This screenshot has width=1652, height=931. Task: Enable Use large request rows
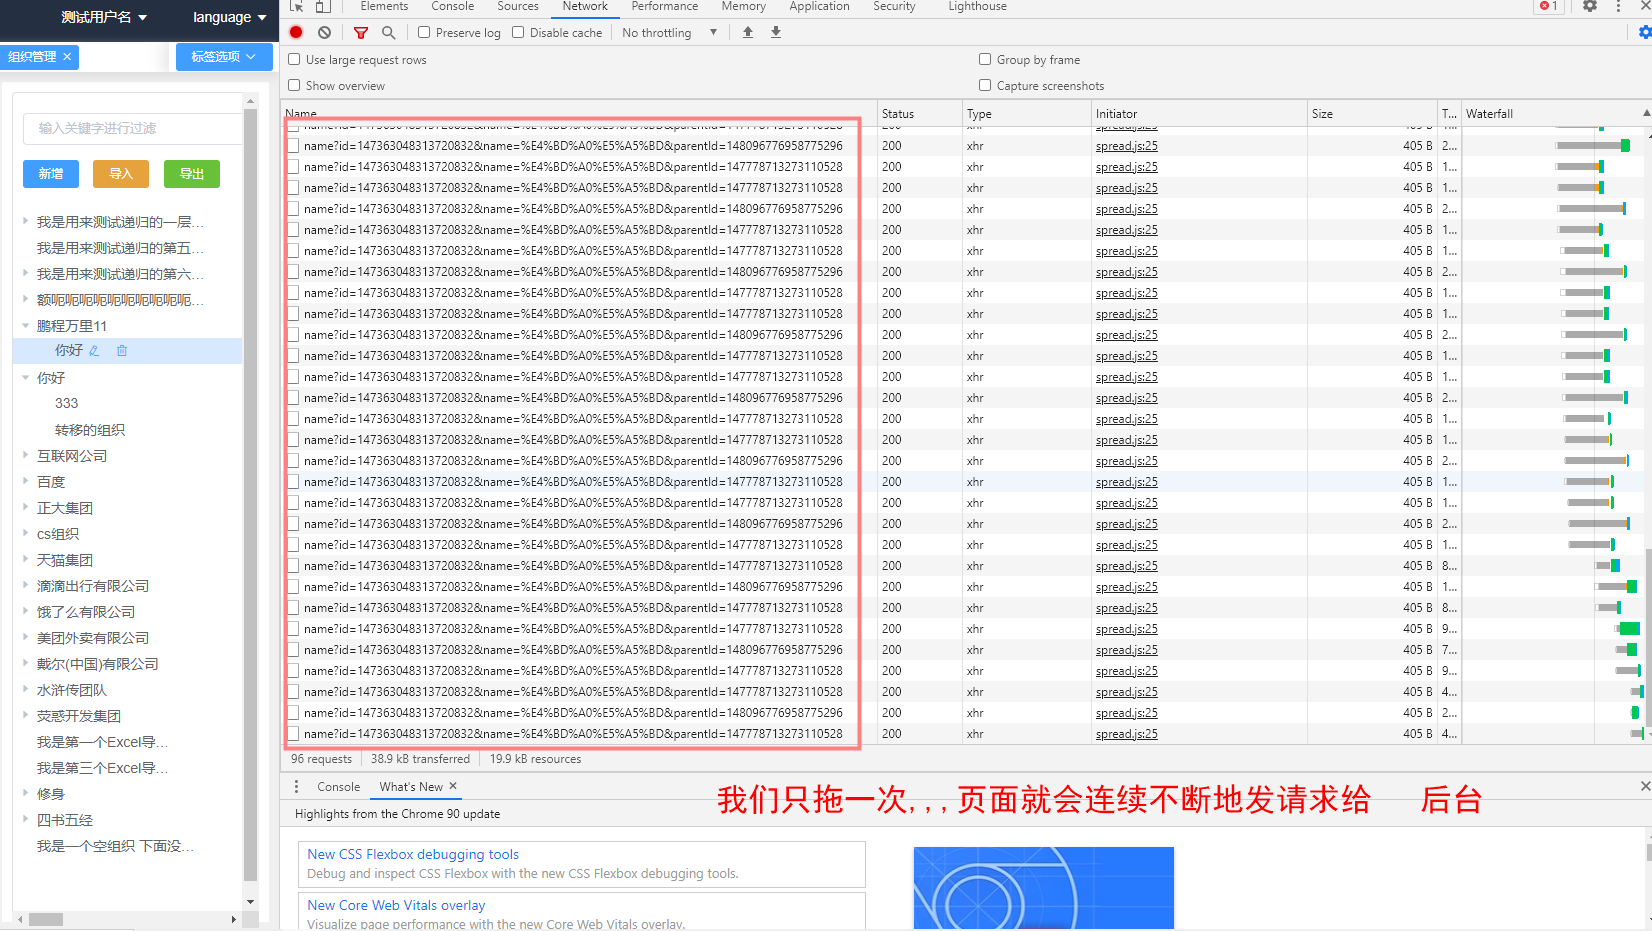(x=293, y=59)
